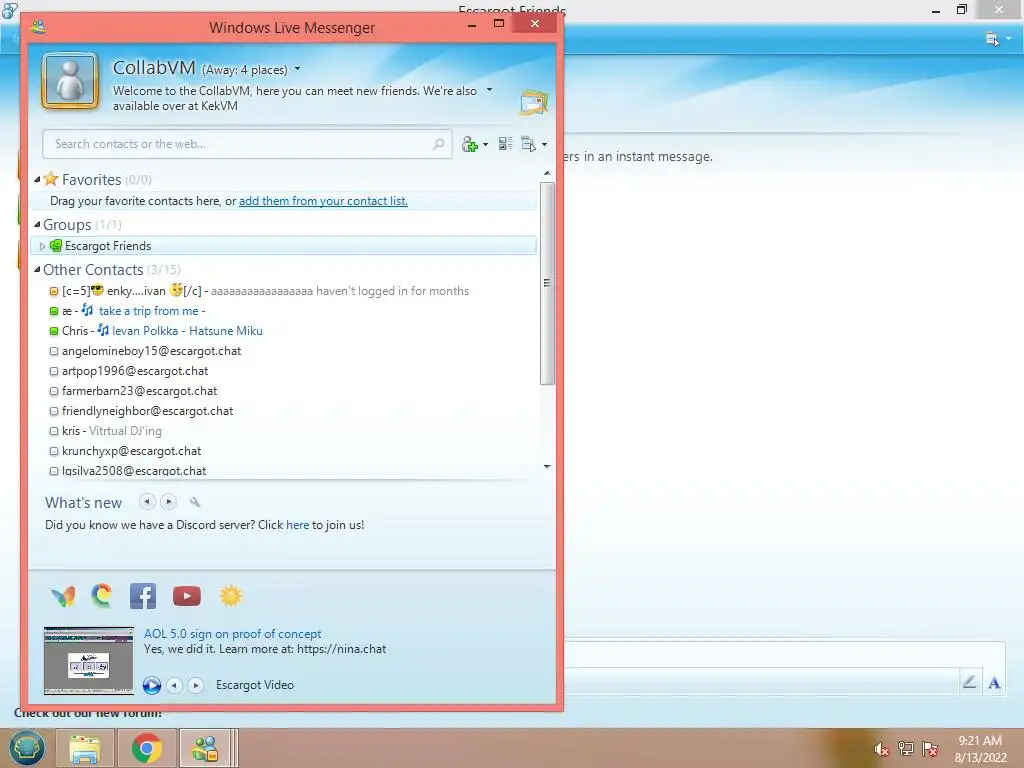Click the change contact list layout icon
This screenshot has width=1024, height=768.
click(x=505, y=144)
